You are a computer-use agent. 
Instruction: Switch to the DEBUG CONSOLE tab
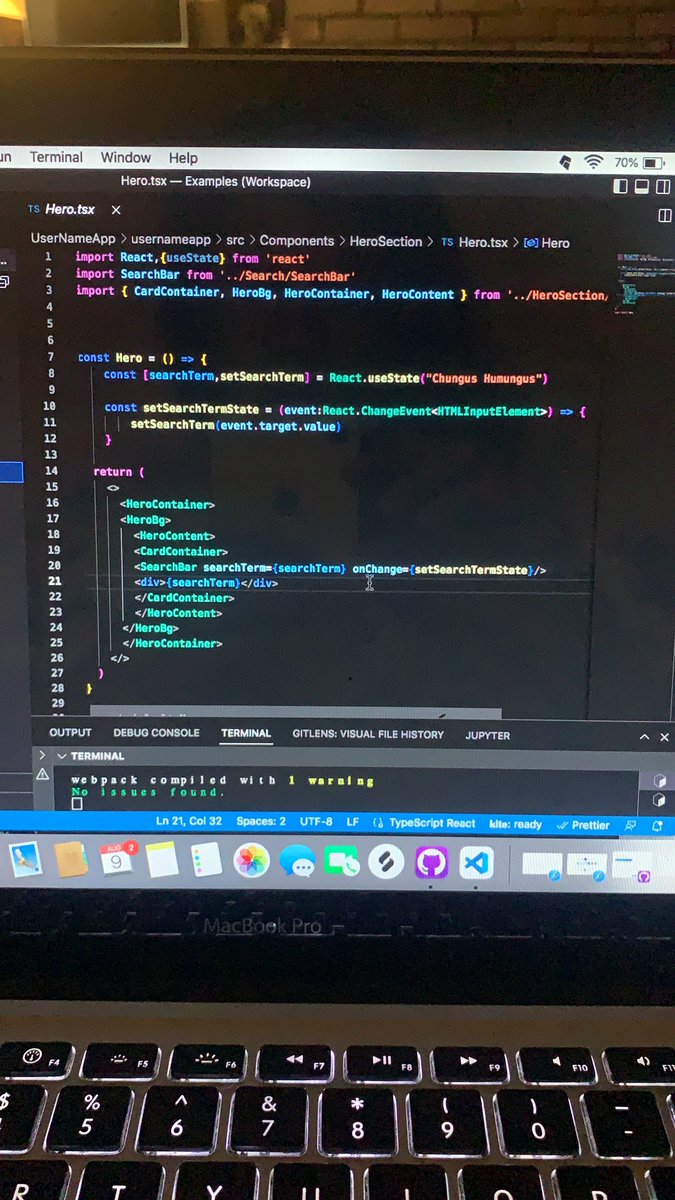pyautogui.click(x=156, y=733)
